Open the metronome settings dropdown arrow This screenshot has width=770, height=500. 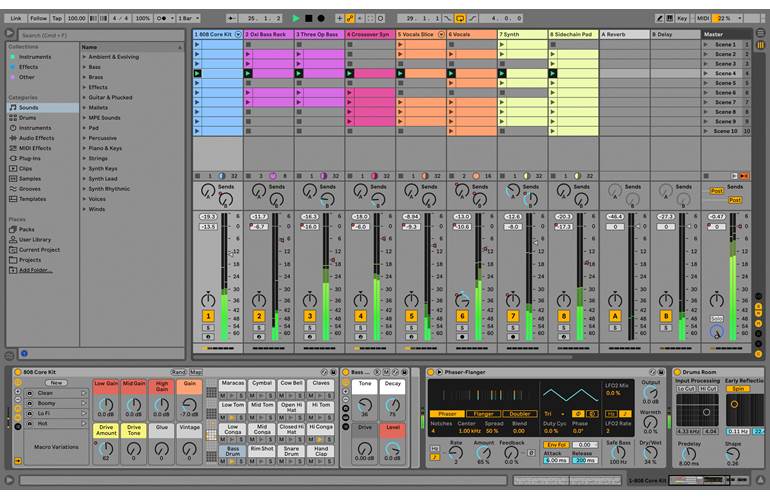[172, 18]
